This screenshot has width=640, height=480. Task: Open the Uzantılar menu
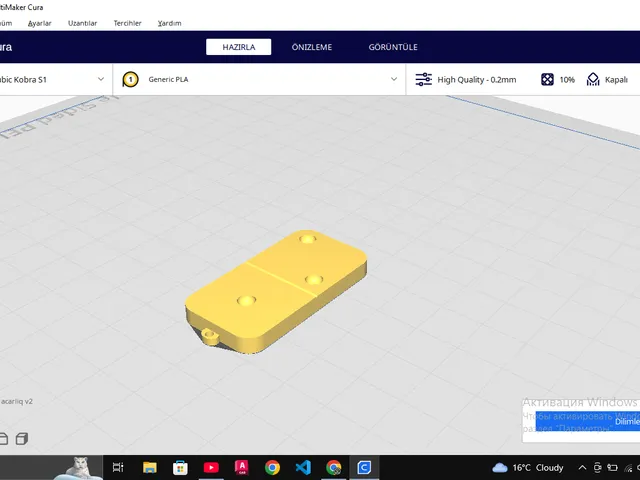point(82,23)
